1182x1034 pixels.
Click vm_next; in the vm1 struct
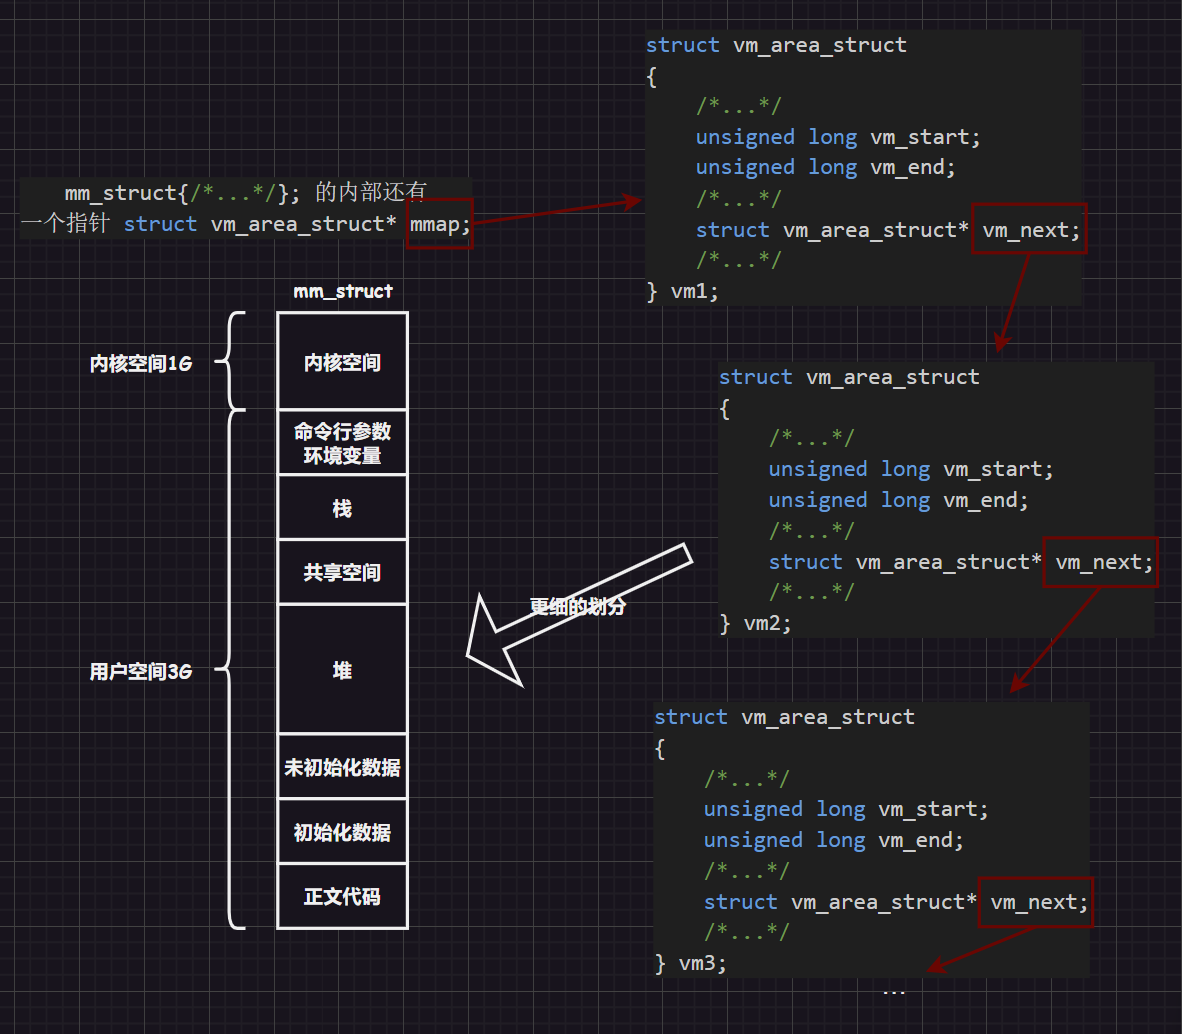point(1030,230)
